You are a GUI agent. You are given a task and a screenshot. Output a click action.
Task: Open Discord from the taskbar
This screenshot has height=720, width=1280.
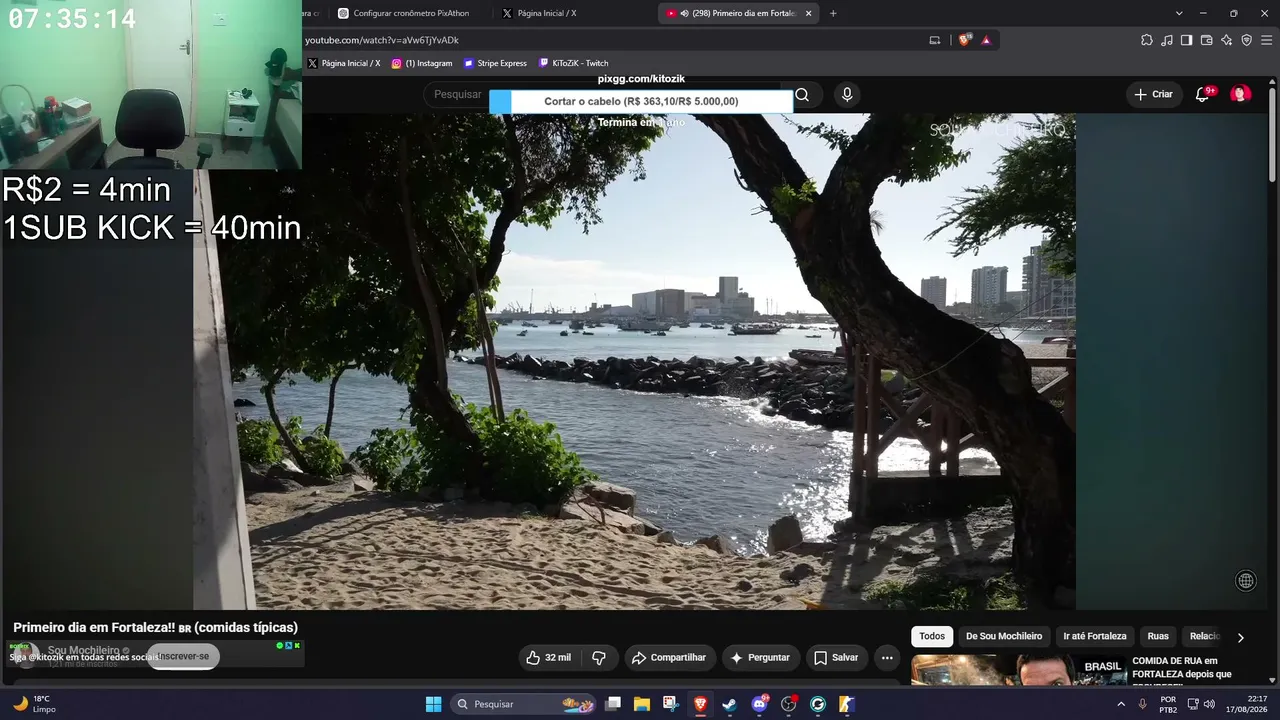coord(759,704)
